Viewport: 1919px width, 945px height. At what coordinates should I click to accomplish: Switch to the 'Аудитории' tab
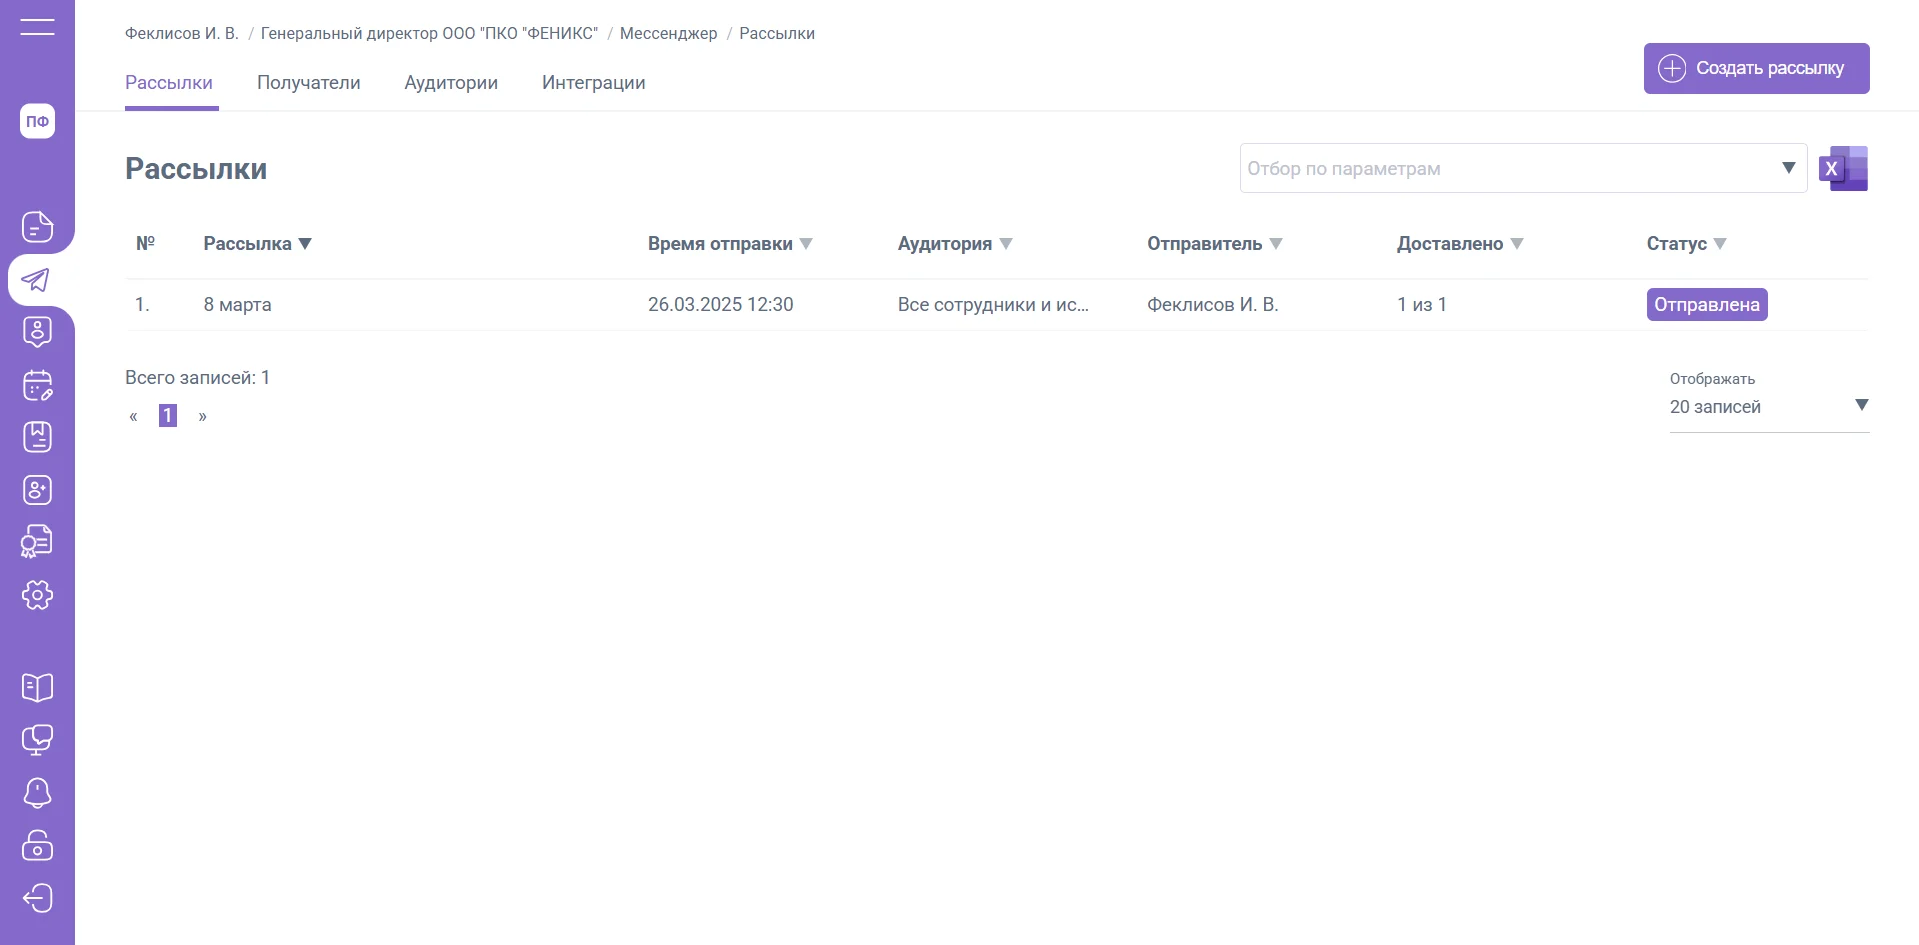coord(451,83)
